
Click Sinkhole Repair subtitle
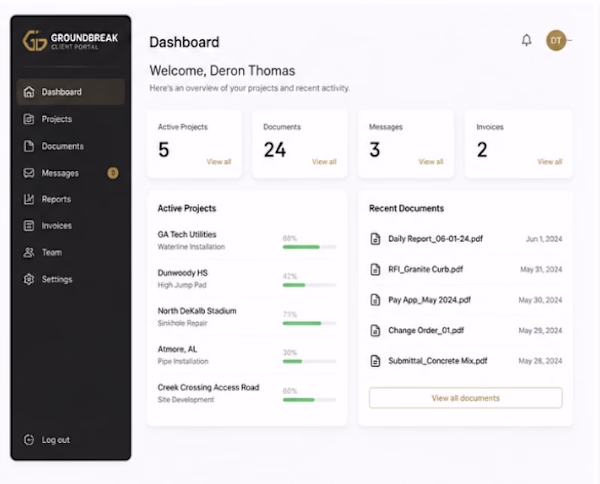pyautogui.click(x=182, y=323)
